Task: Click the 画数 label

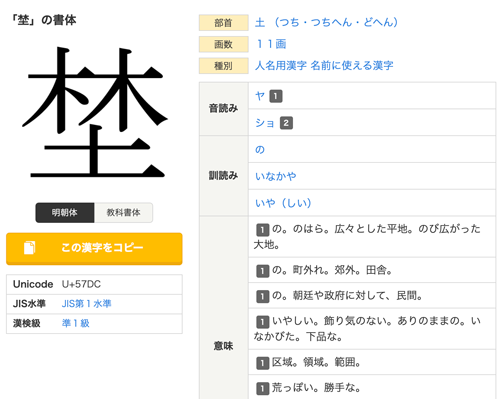Action: pyautogui.click(x=224, y=44)
